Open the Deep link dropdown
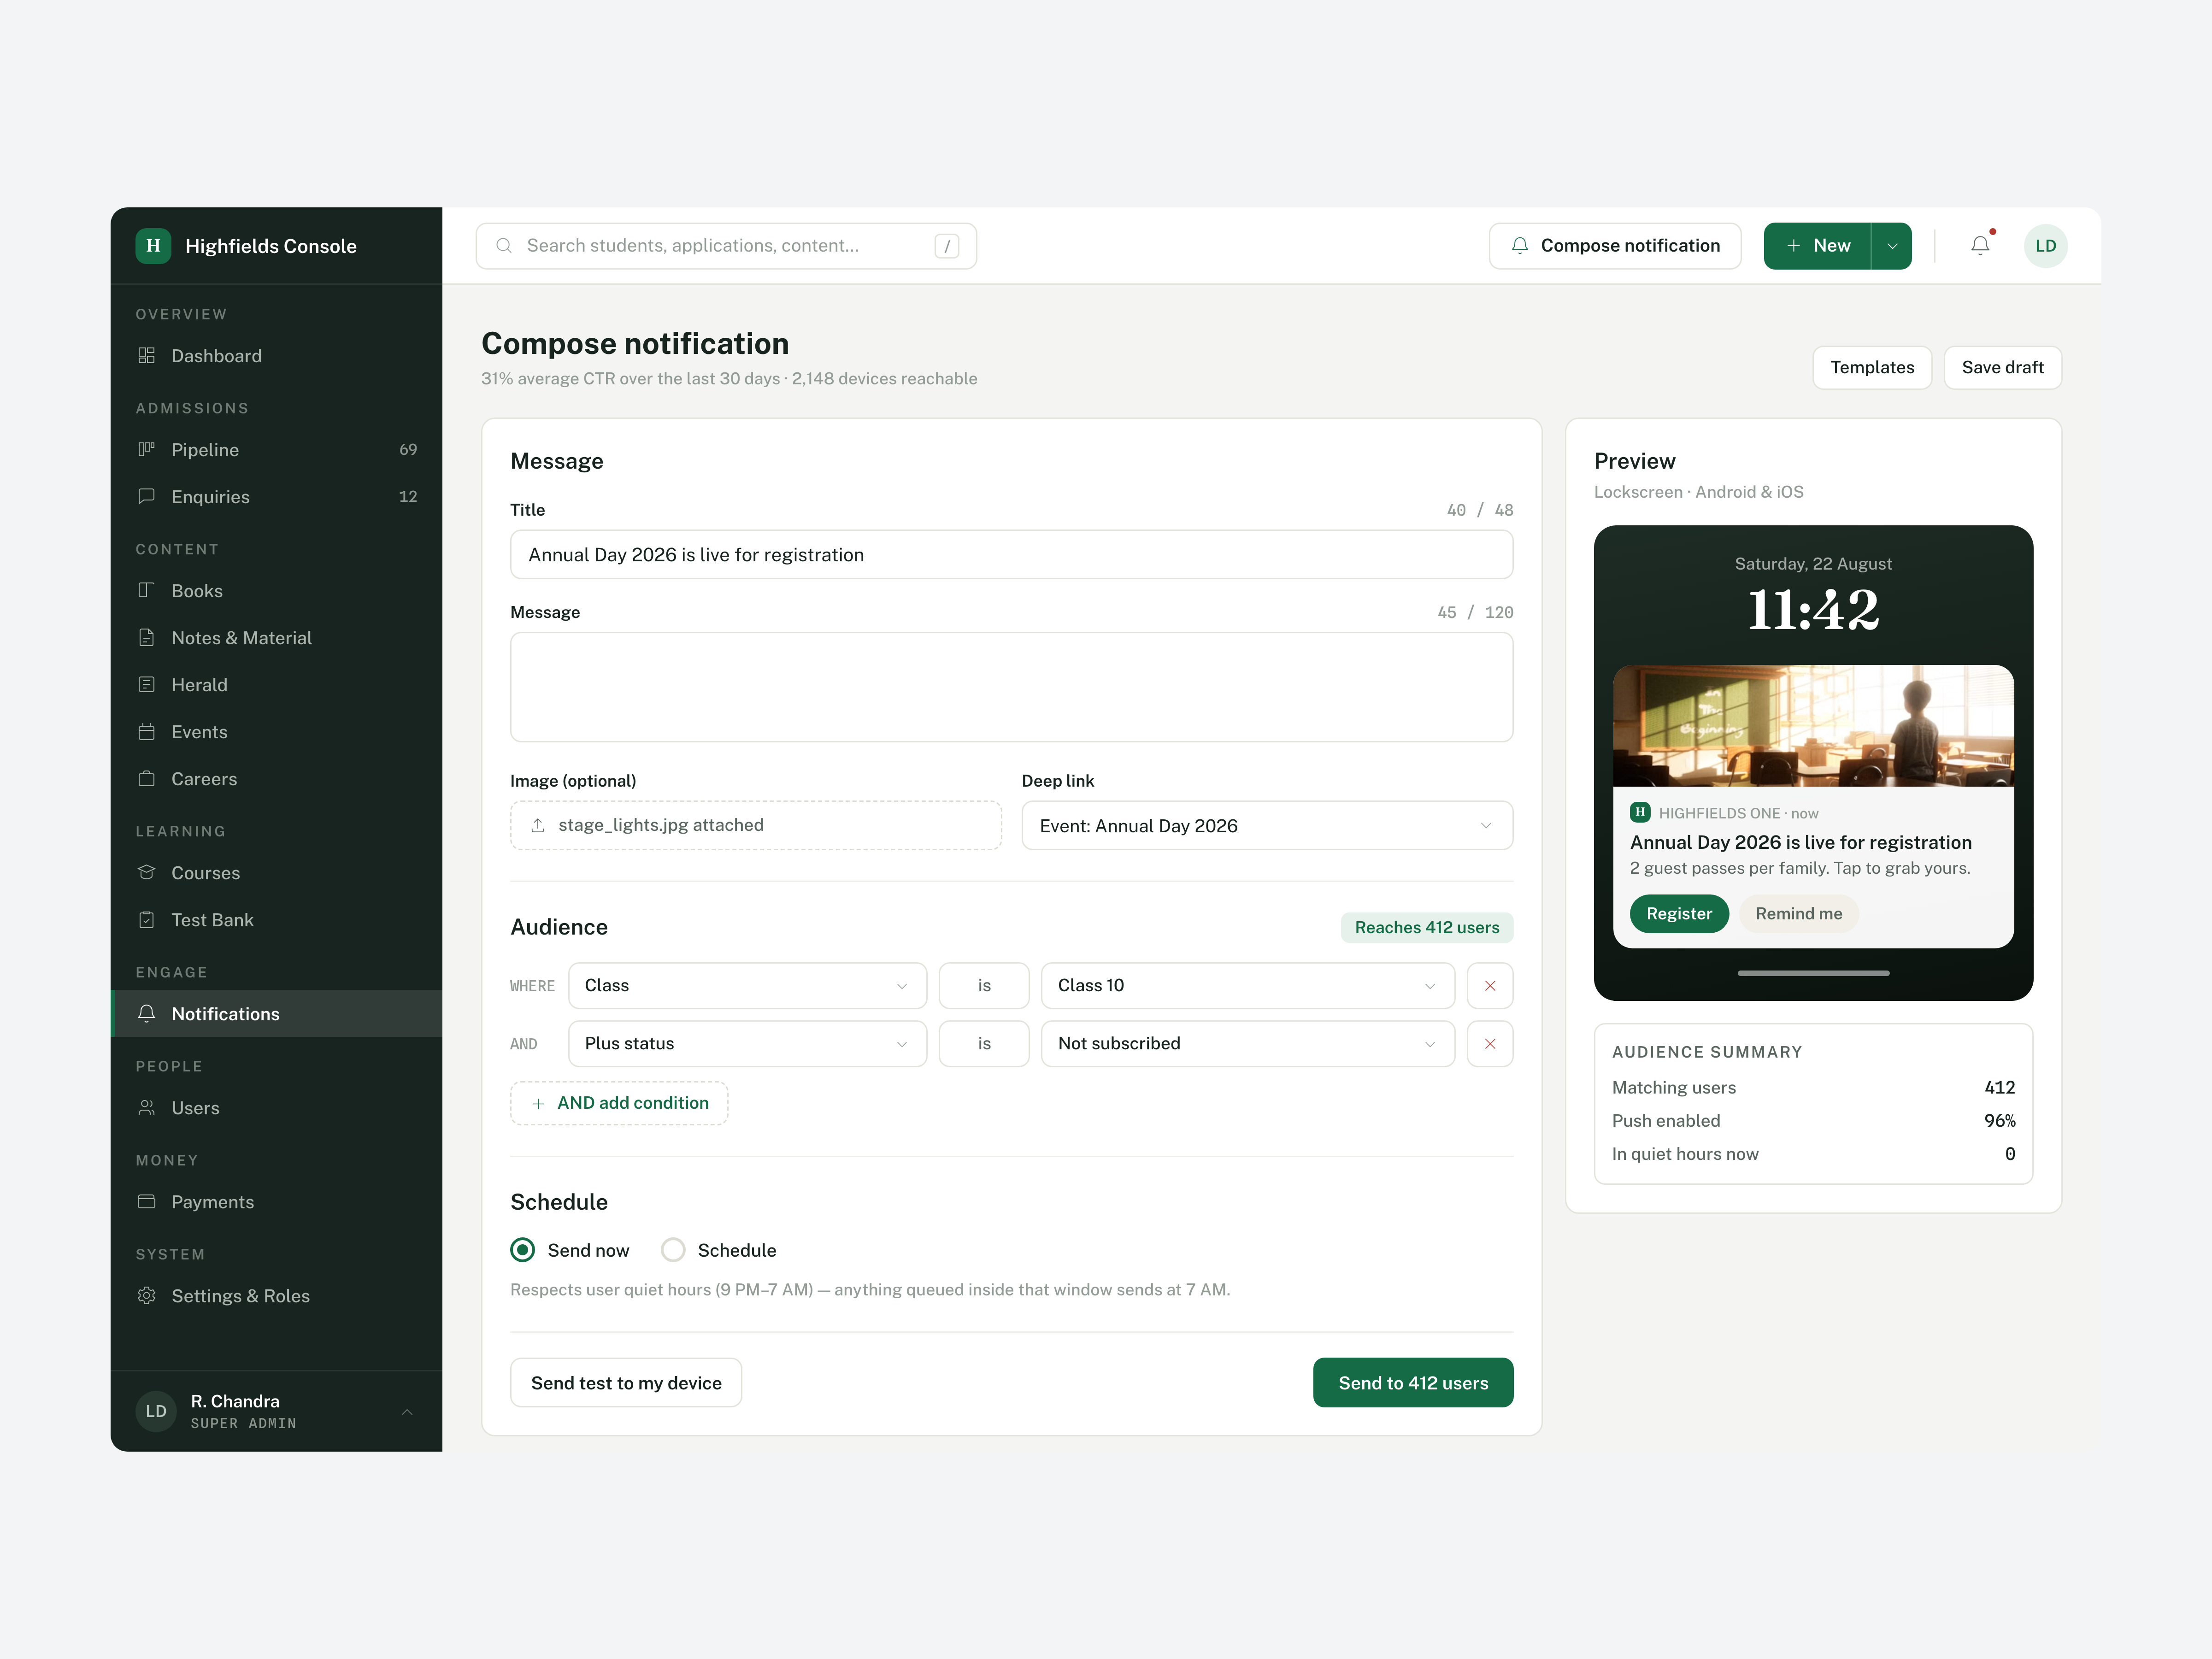Image resolution: width=2212 pixels, height=1659 pixels. click(1267, 826)
